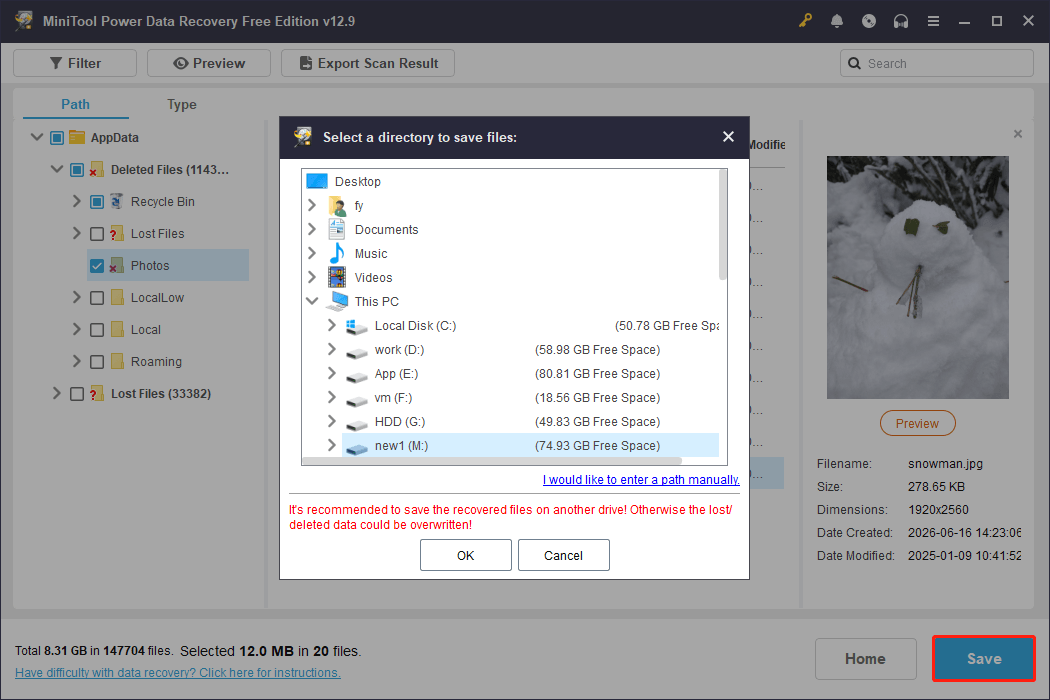Click the AppData folder icon
This screenshot has width=1050, height=700.
tap(77, 137)
